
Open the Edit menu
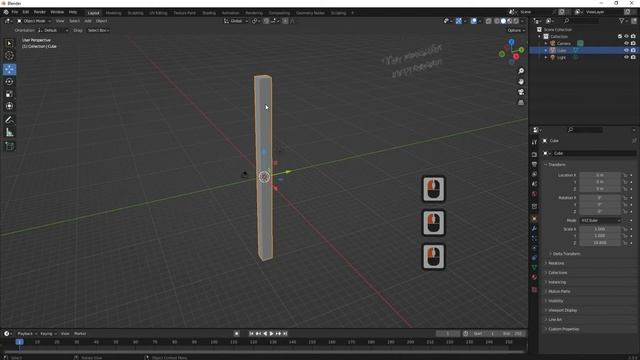click(26, 12)
